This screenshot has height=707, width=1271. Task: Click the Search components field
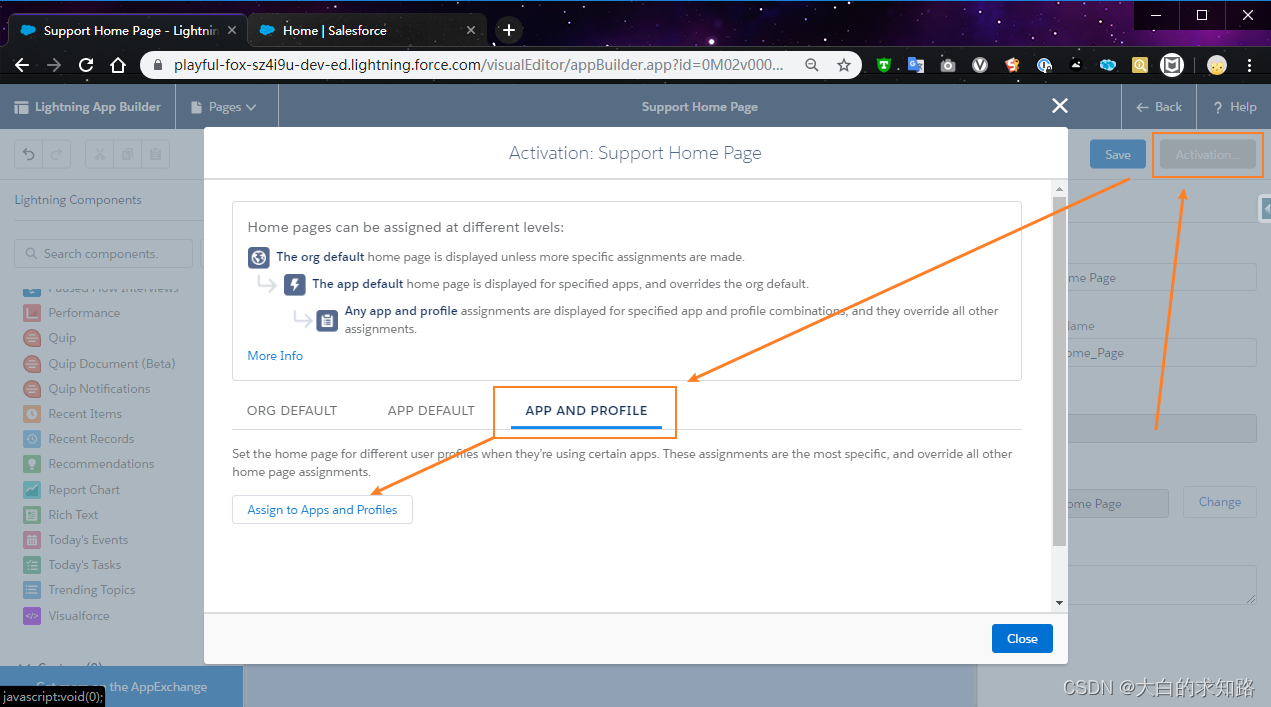point(103,253)
